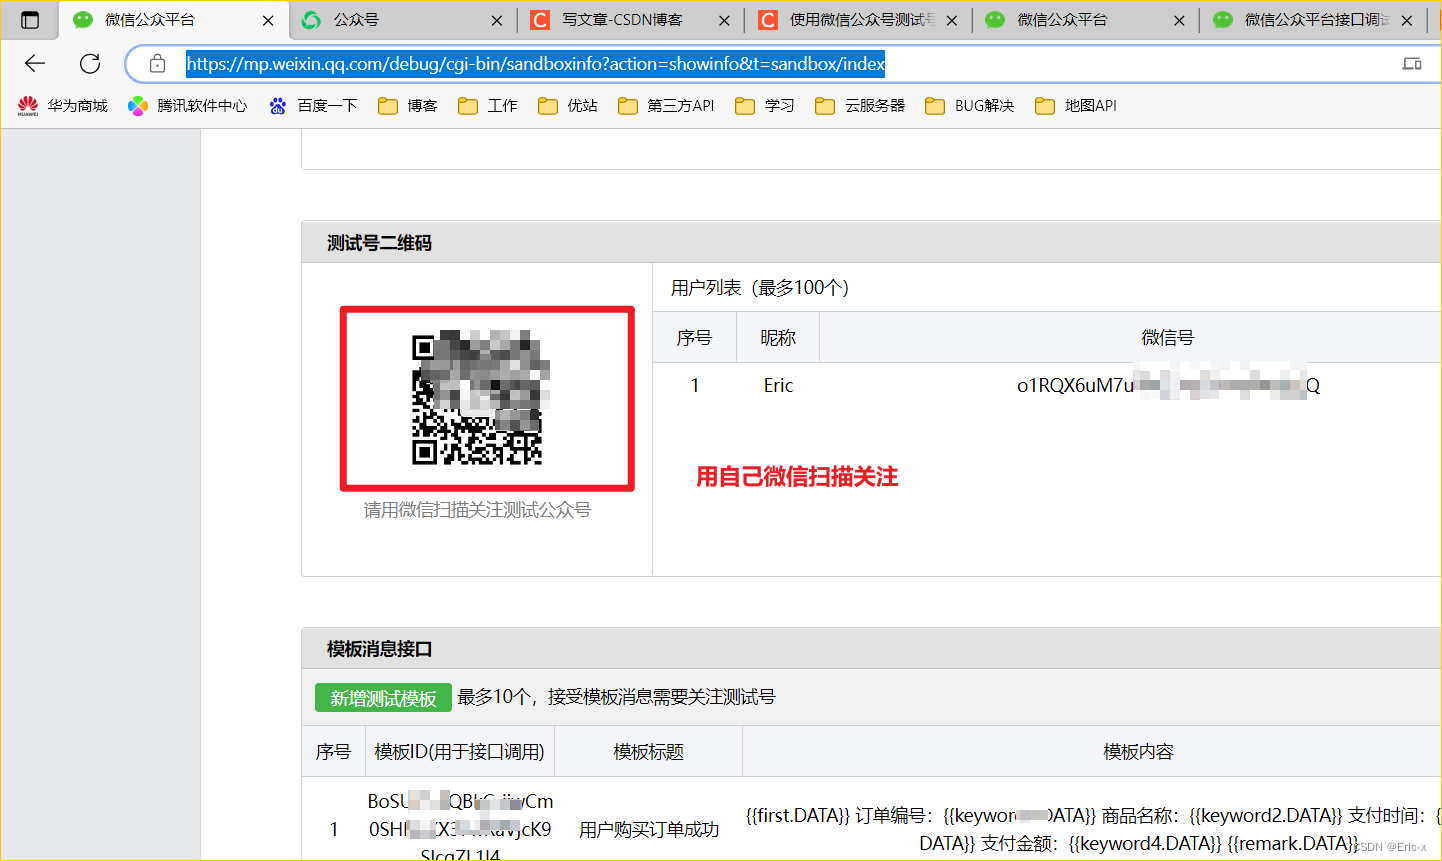Click the 昵称 column header
Screen dimensions: 1442x861
click(x=778, y=338)
